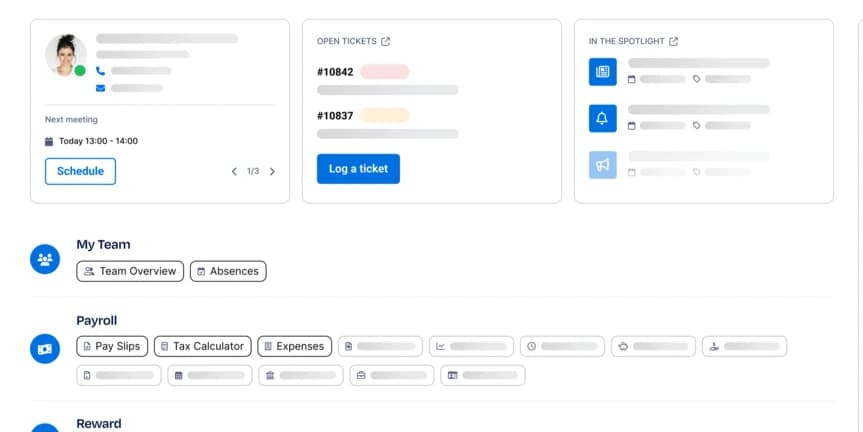Go to the previous meeting with the left chevron
The width and height of the screenshot is (863, 432).
234,172
